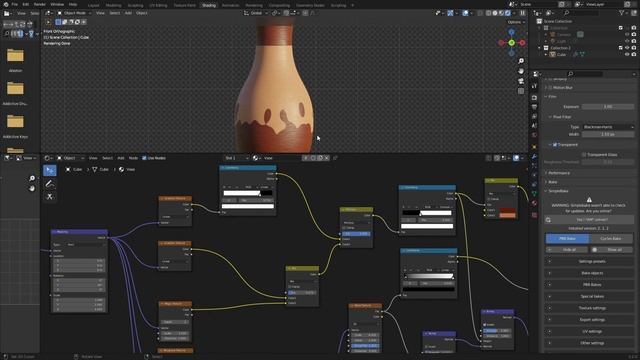Open the Output properties tab

534,107
